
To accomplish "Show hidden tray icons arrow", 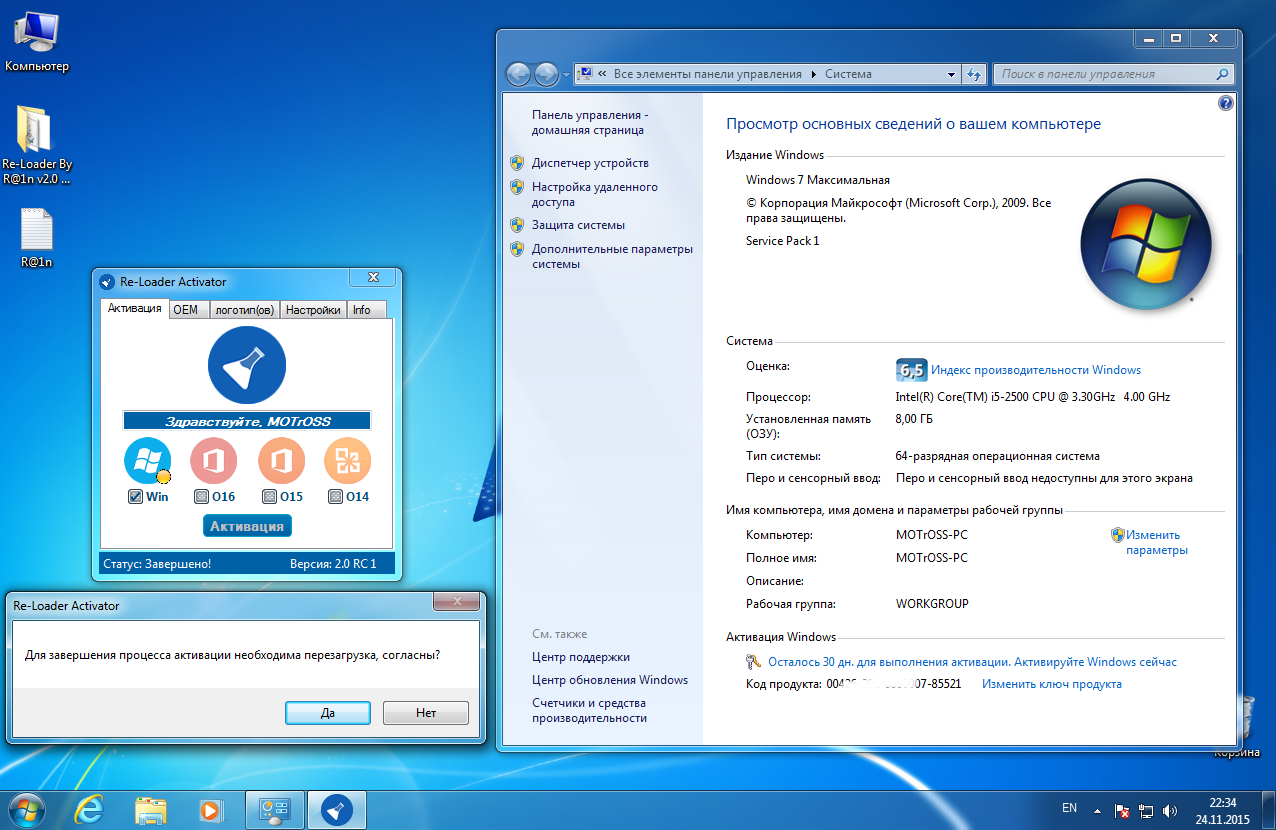I will click(1097, 810).
